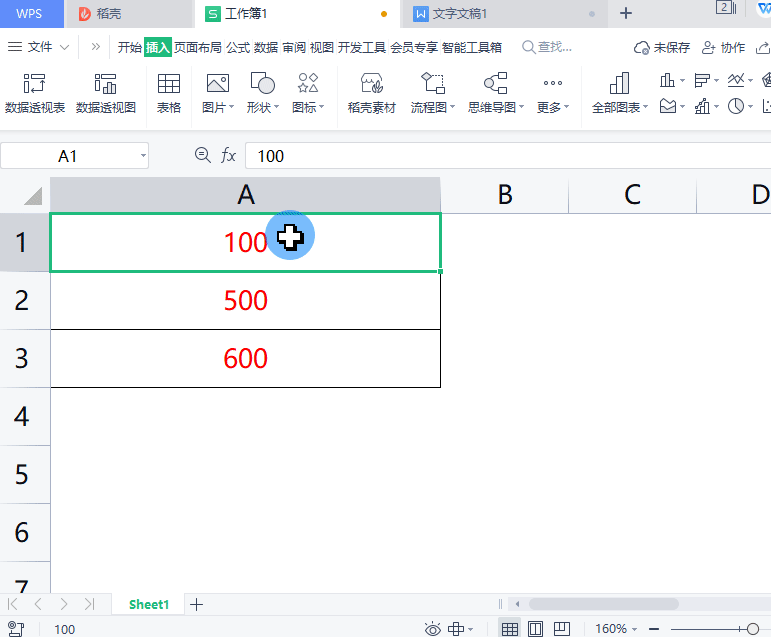This screenshot has height=637, width=771.
Task: Insert a PivotTable (数据透视表)
Action: tap(35, 93)
